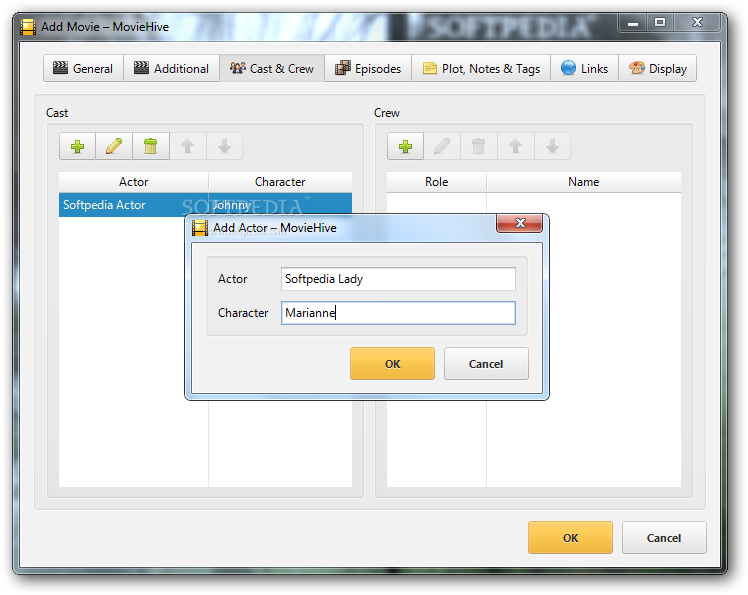
Task: Close the Add Movie window
Action: 697,22
